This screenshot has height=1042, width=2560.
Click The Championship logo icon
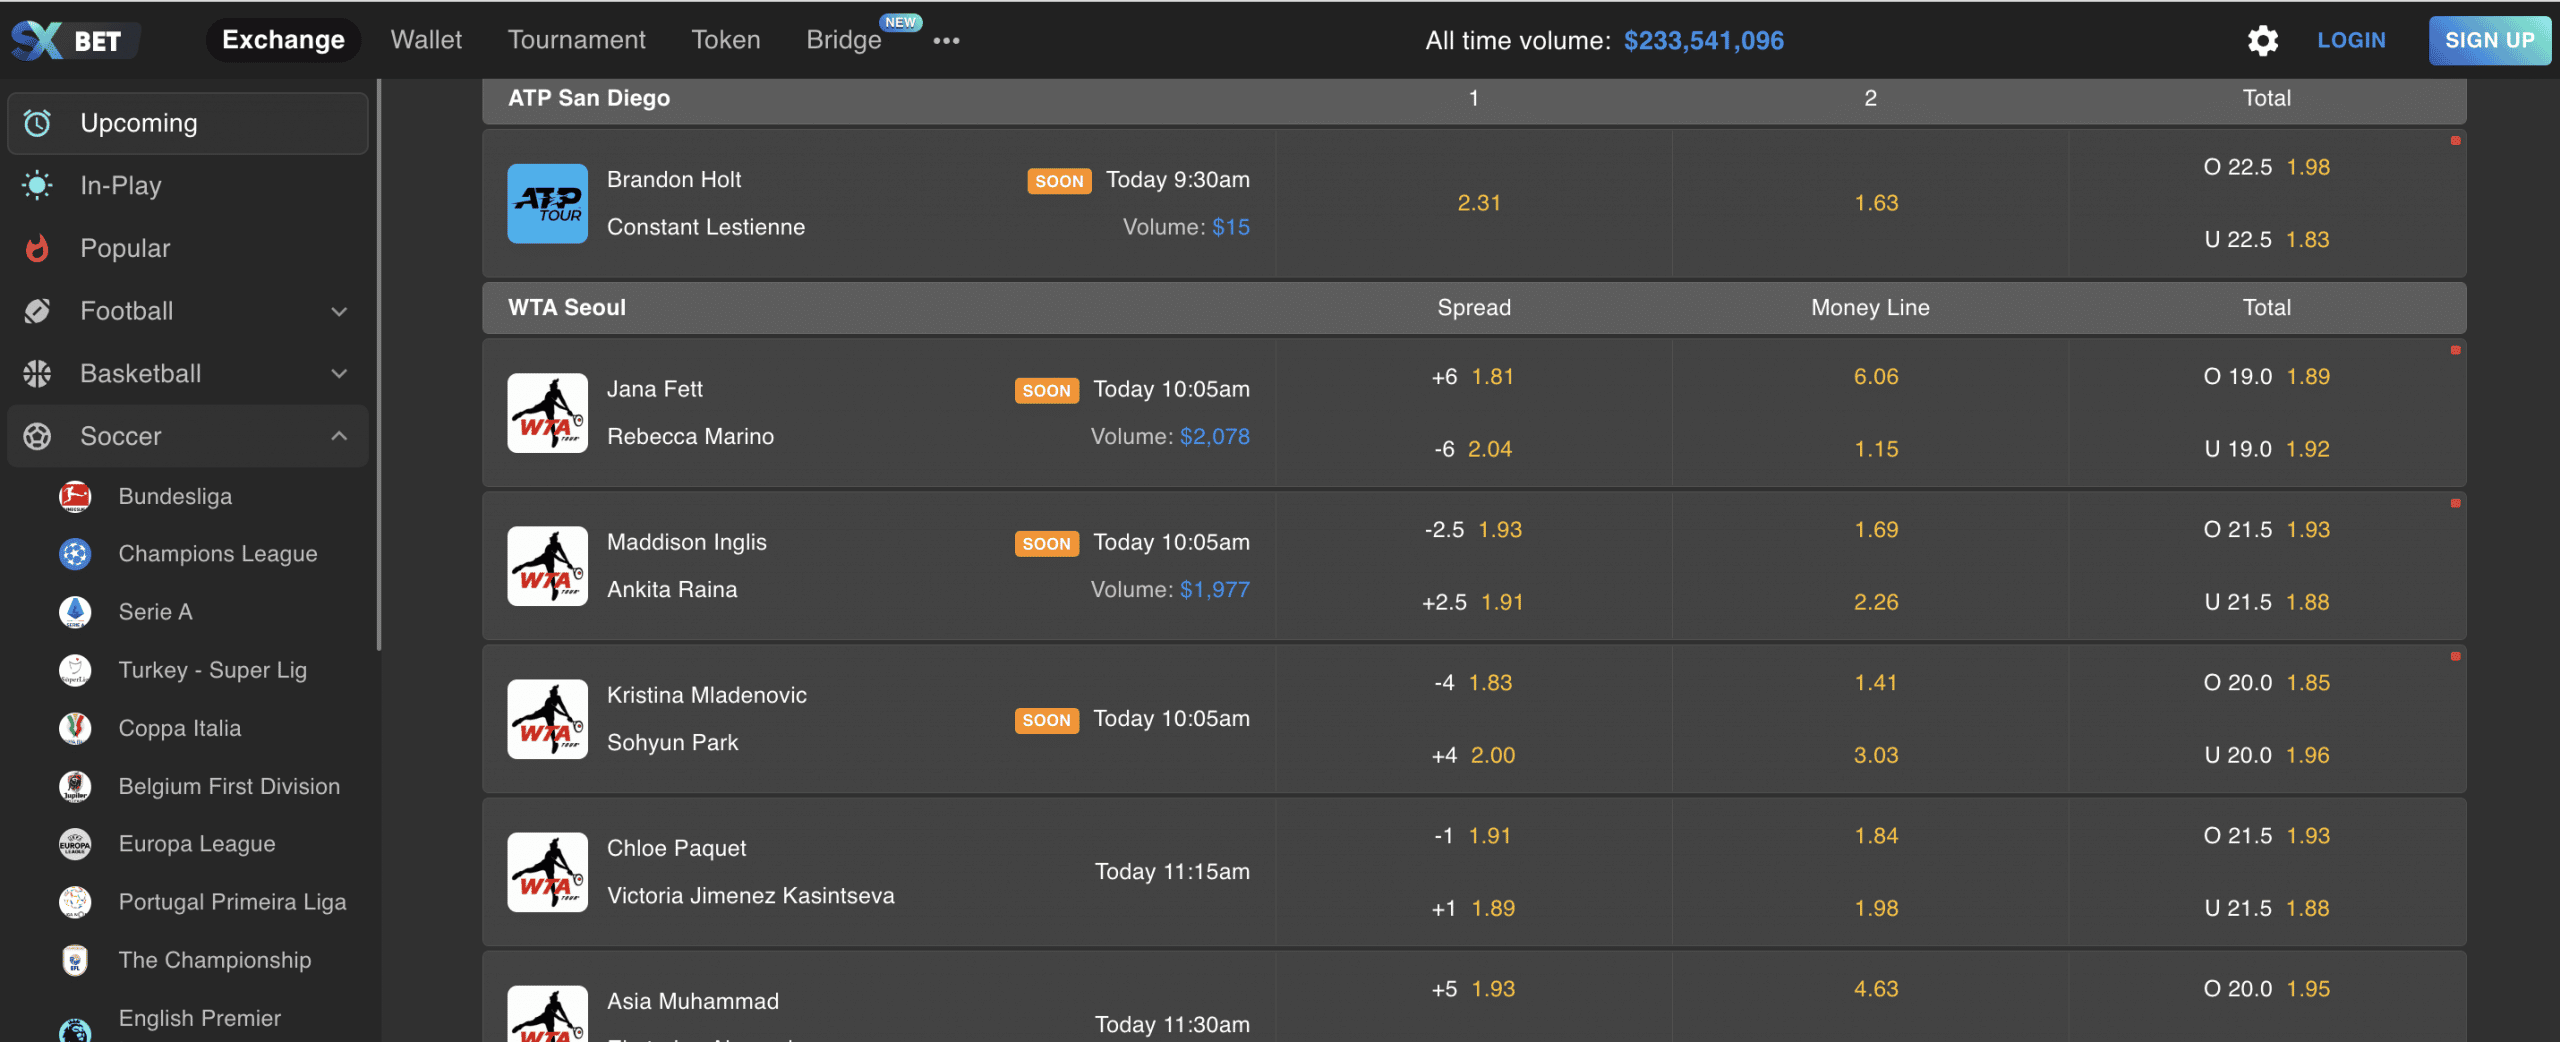(x=75, y=960)
